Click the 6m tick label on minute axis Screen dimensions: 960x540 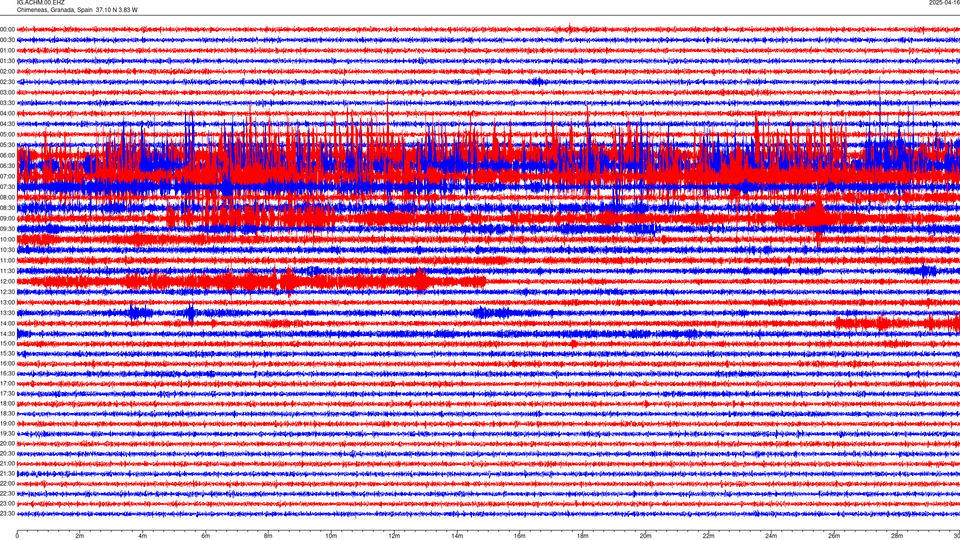coord(205,536)
